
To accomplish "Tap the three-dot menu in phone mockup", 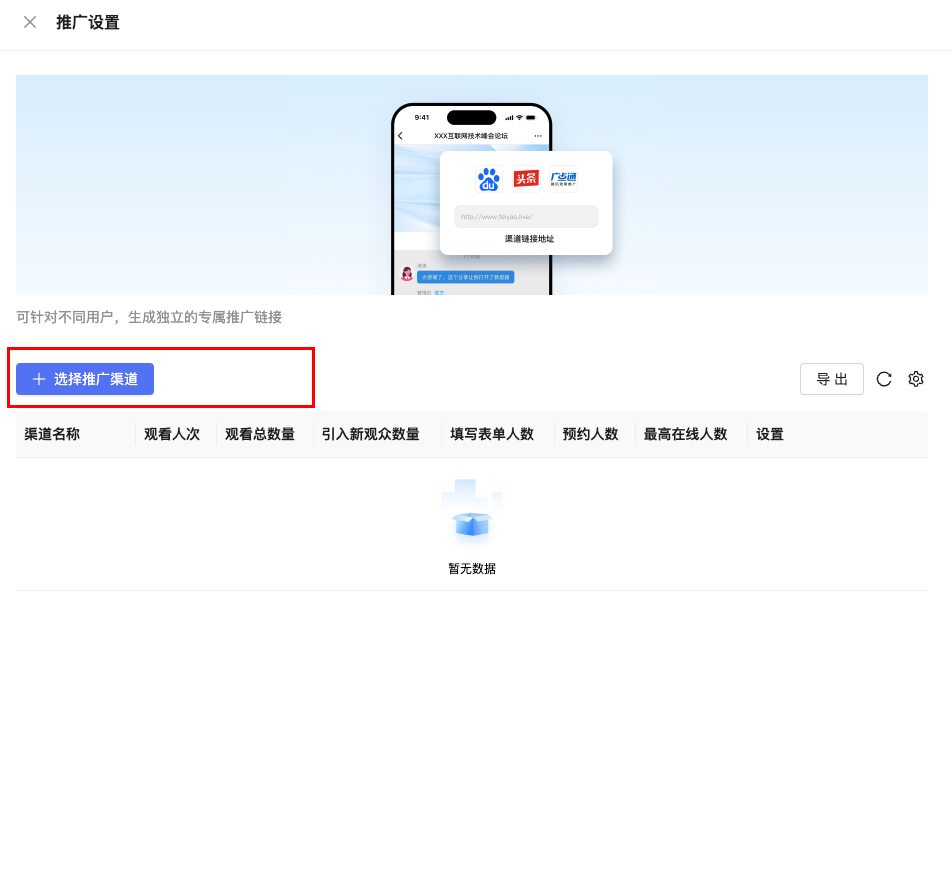I will coord(538,136).
